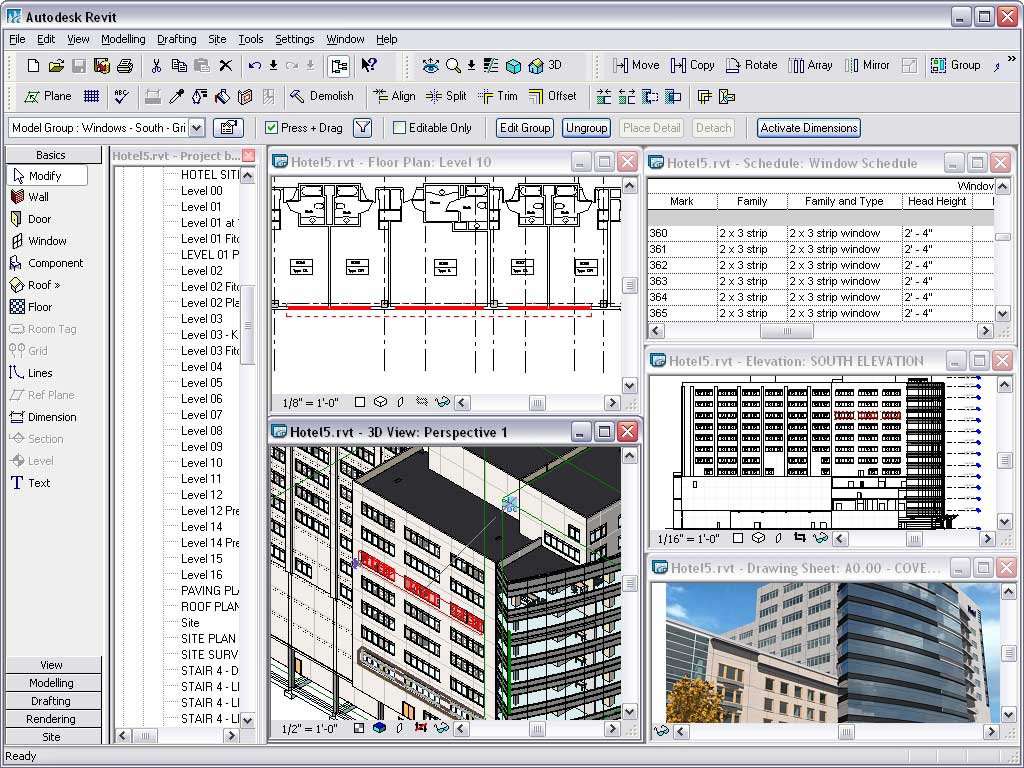Enable the Editable Only checkbox
This screenshot has height=768, width=1024.
pyautogui.click(x=400, y=128)
